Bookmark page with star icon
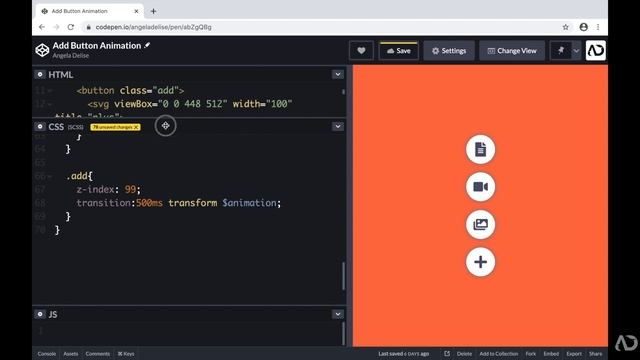Image resolution: width=640 pixels, height=360 pixels. pos(565,27)
